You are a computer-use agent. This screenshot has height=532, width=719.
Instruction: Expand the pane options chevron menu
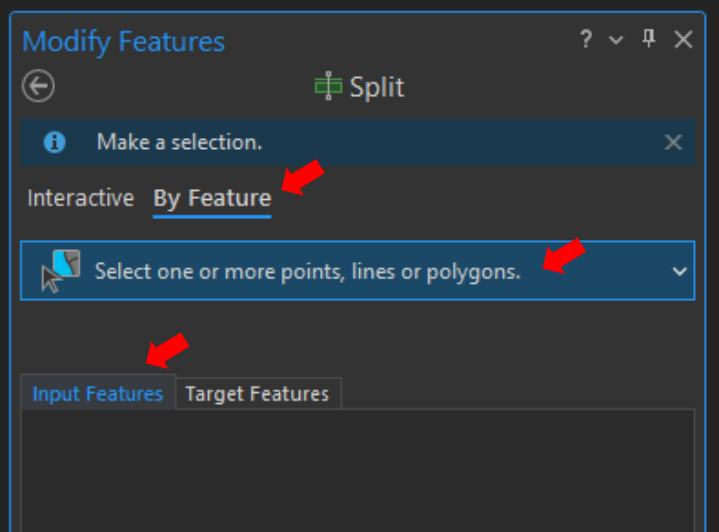(616, 40)
